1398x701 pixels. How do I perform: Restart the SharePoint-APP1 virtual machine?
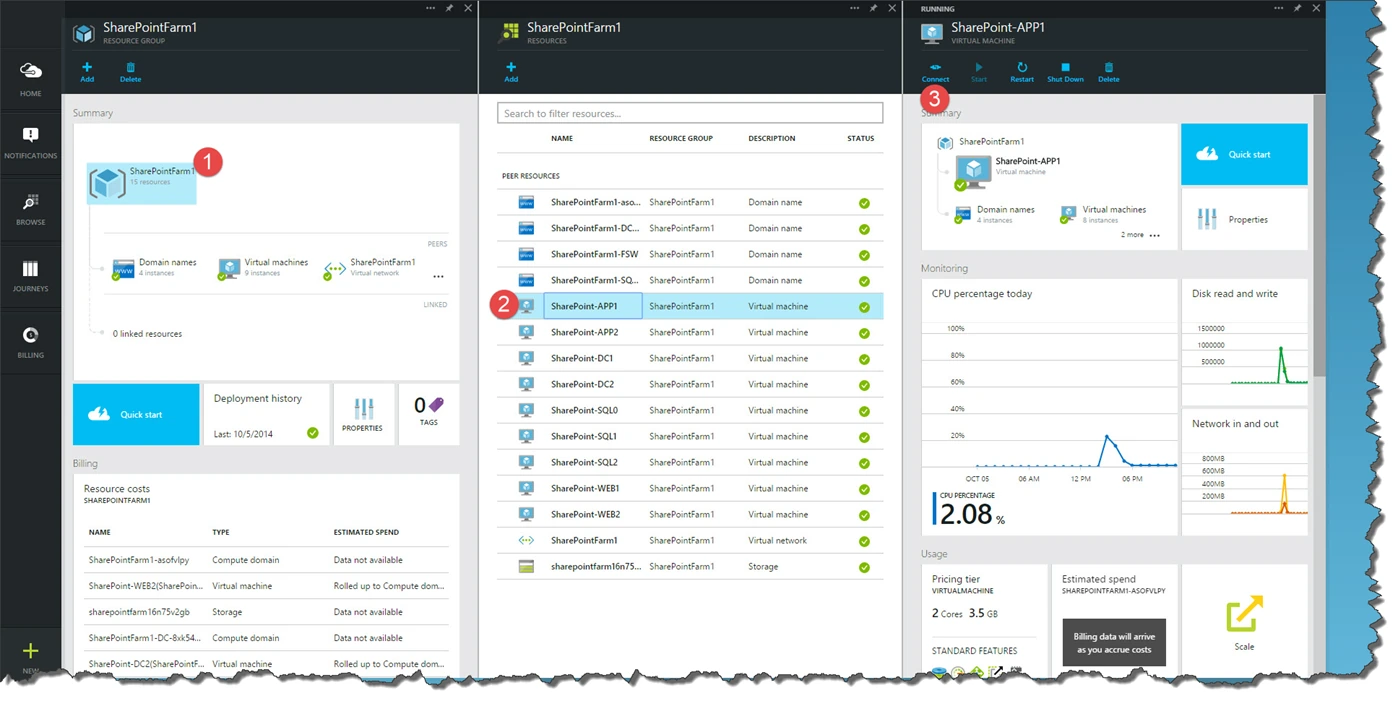(1022, 72)
